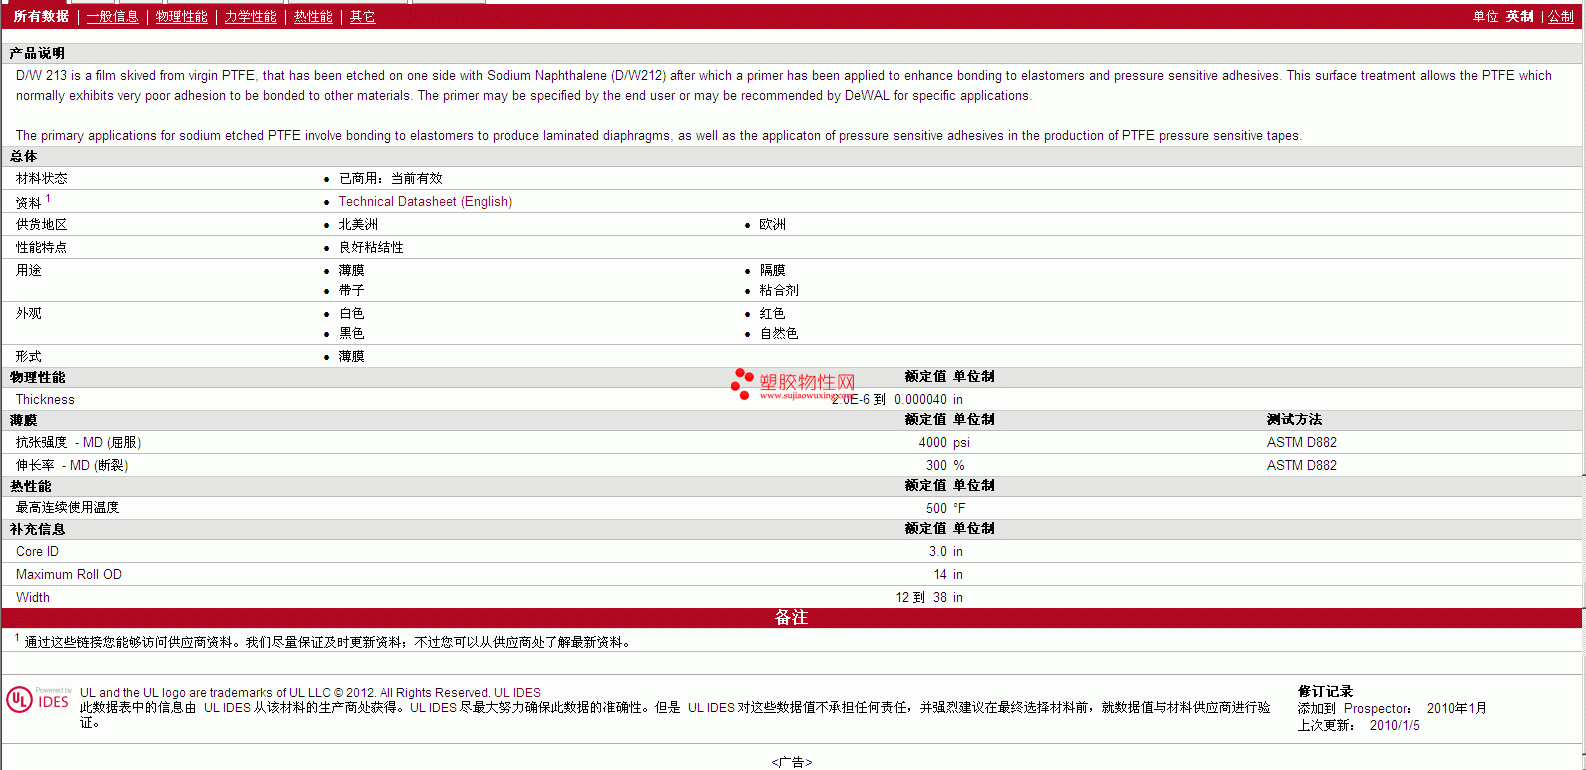Go to the 热性能 tab
The width and height of the screenshot is (1586, 770).
(x=313, y=16)
